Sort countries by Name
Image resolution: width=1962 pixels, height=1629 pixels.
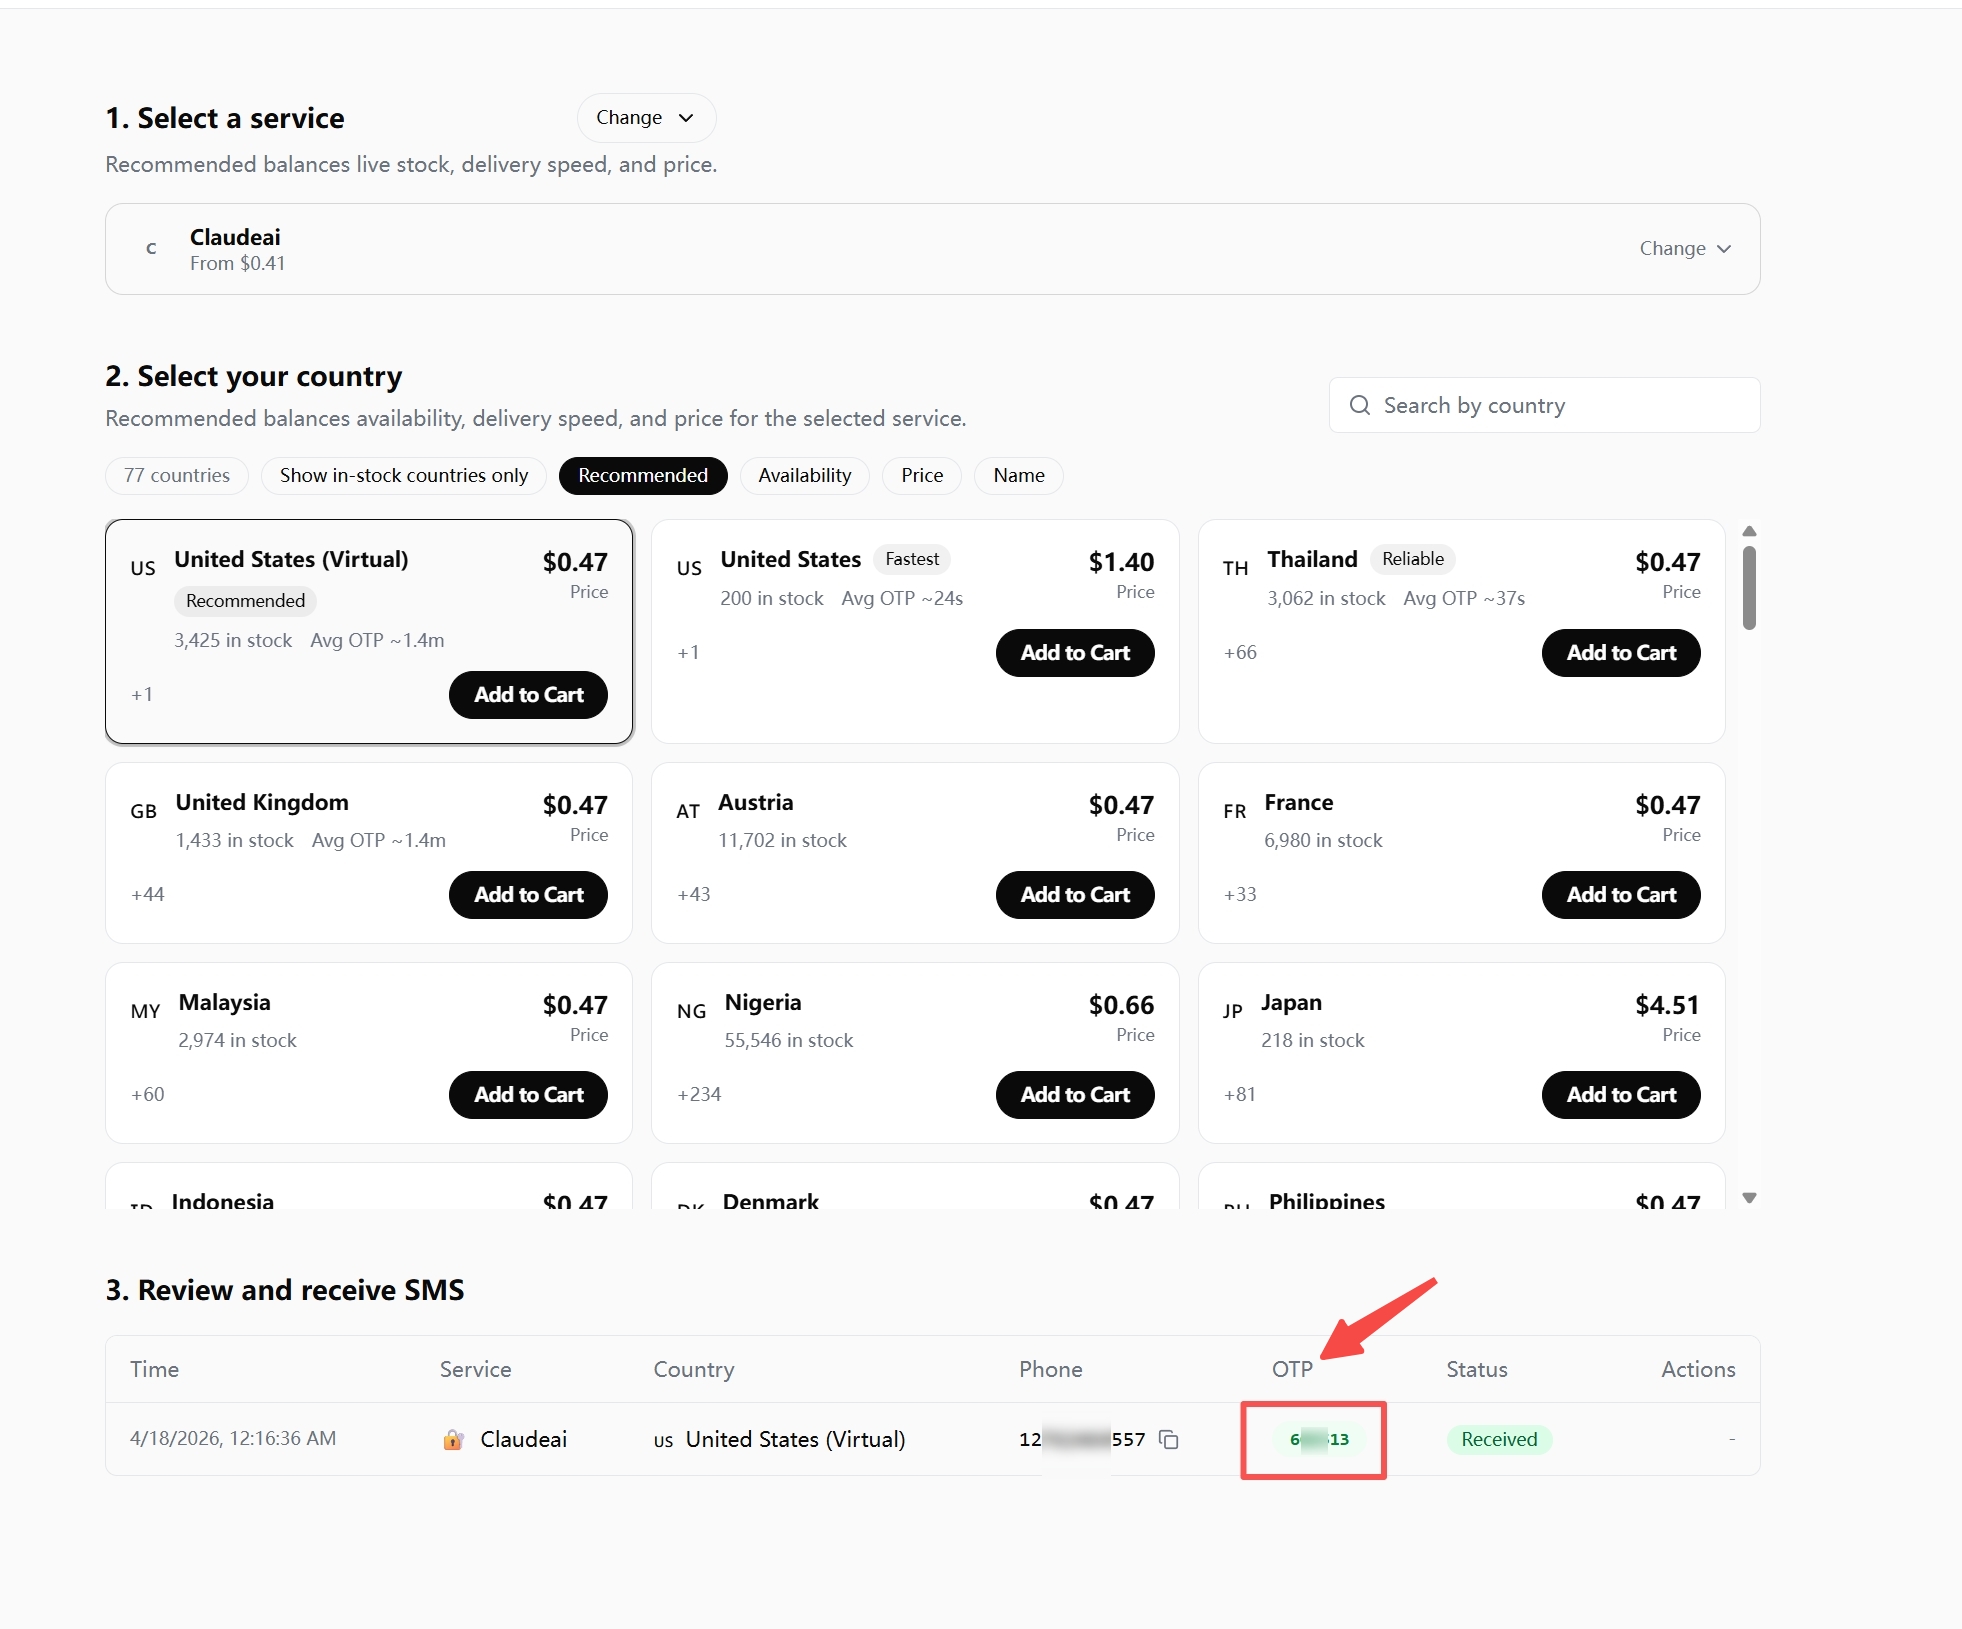(x=1018, y=475)
